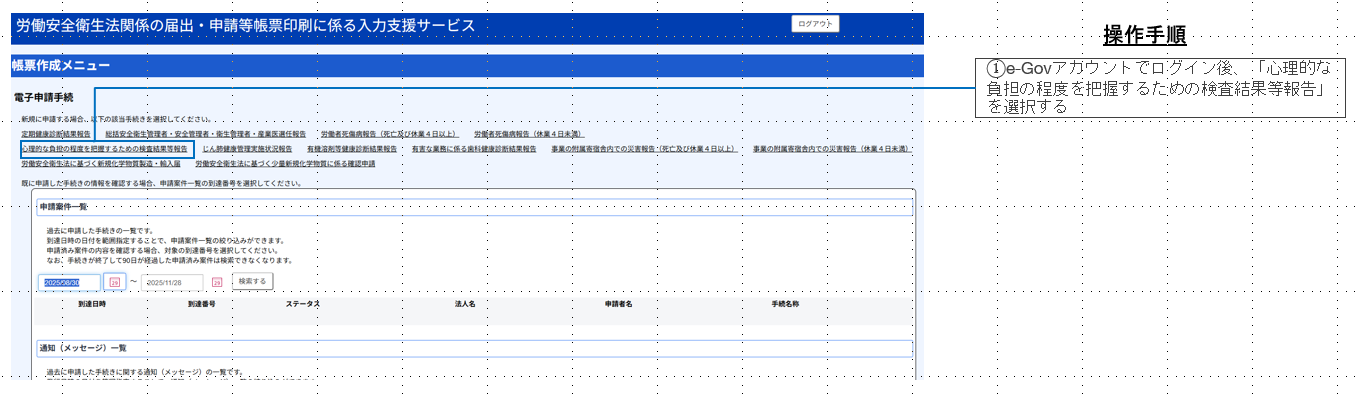The width and height of the screenshot is (1356, 396).
Task: Select 心理的な負担の程度を把握するための検査結果等報告 link
Action: (x=104, y=148)
